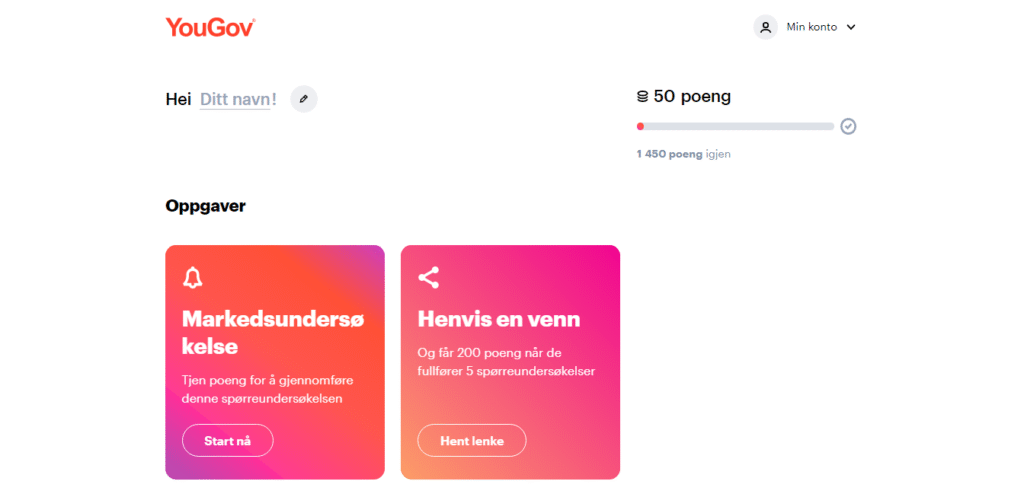
Task: Click the Ditt navn name field
Action: (234, 99)
